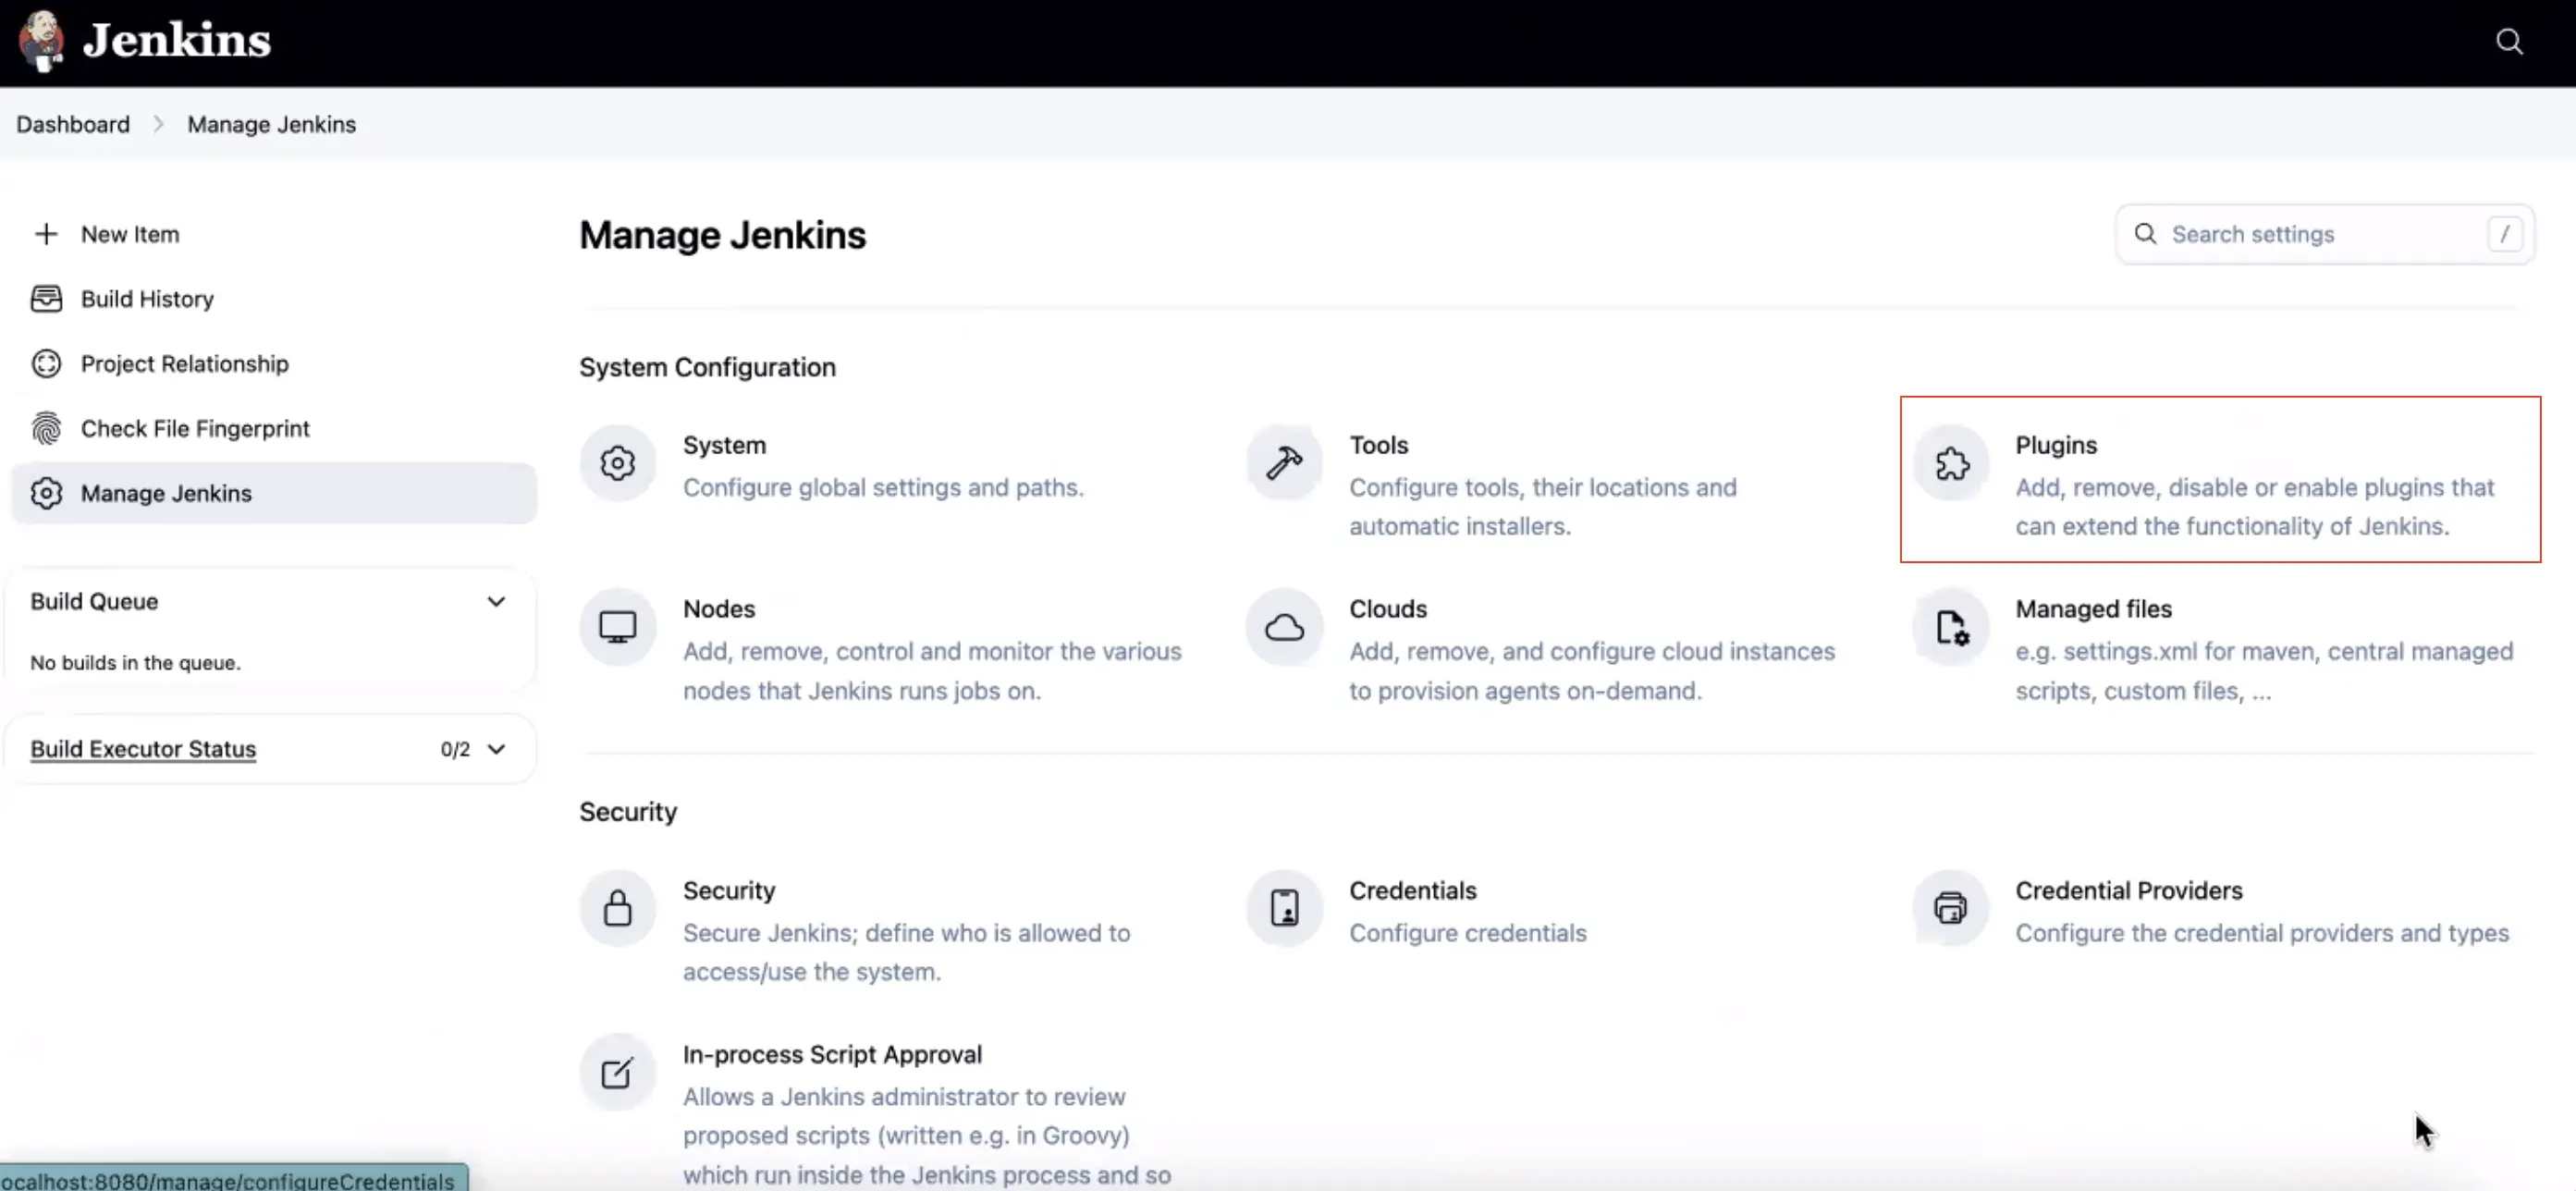The height and width of the screenshot is (1191, 2576).
Task: Click the 0/2 executor count
Action: (455, 749)
